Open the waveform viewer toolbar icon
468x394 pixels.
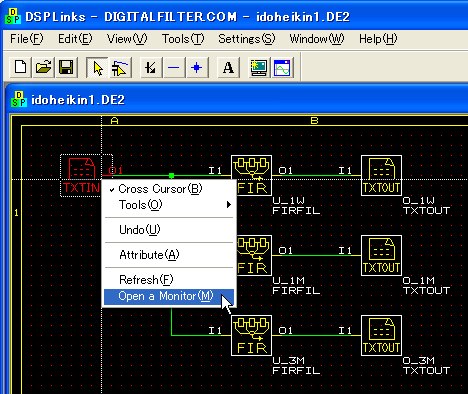click(282, 68)
